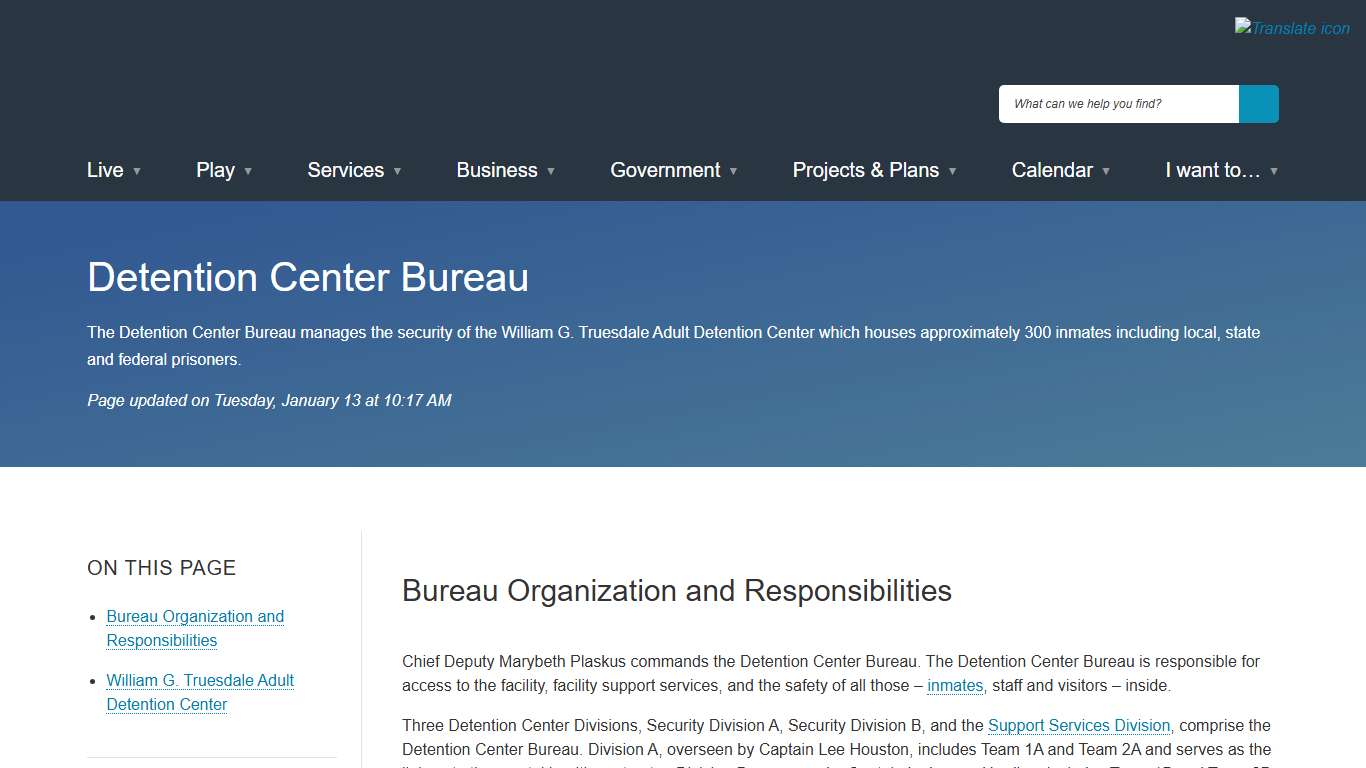The width and height of the screenshot is (1366, 768).
Task: Click the Projects & Plans arrow icon
Action: [x=952, y=171]
